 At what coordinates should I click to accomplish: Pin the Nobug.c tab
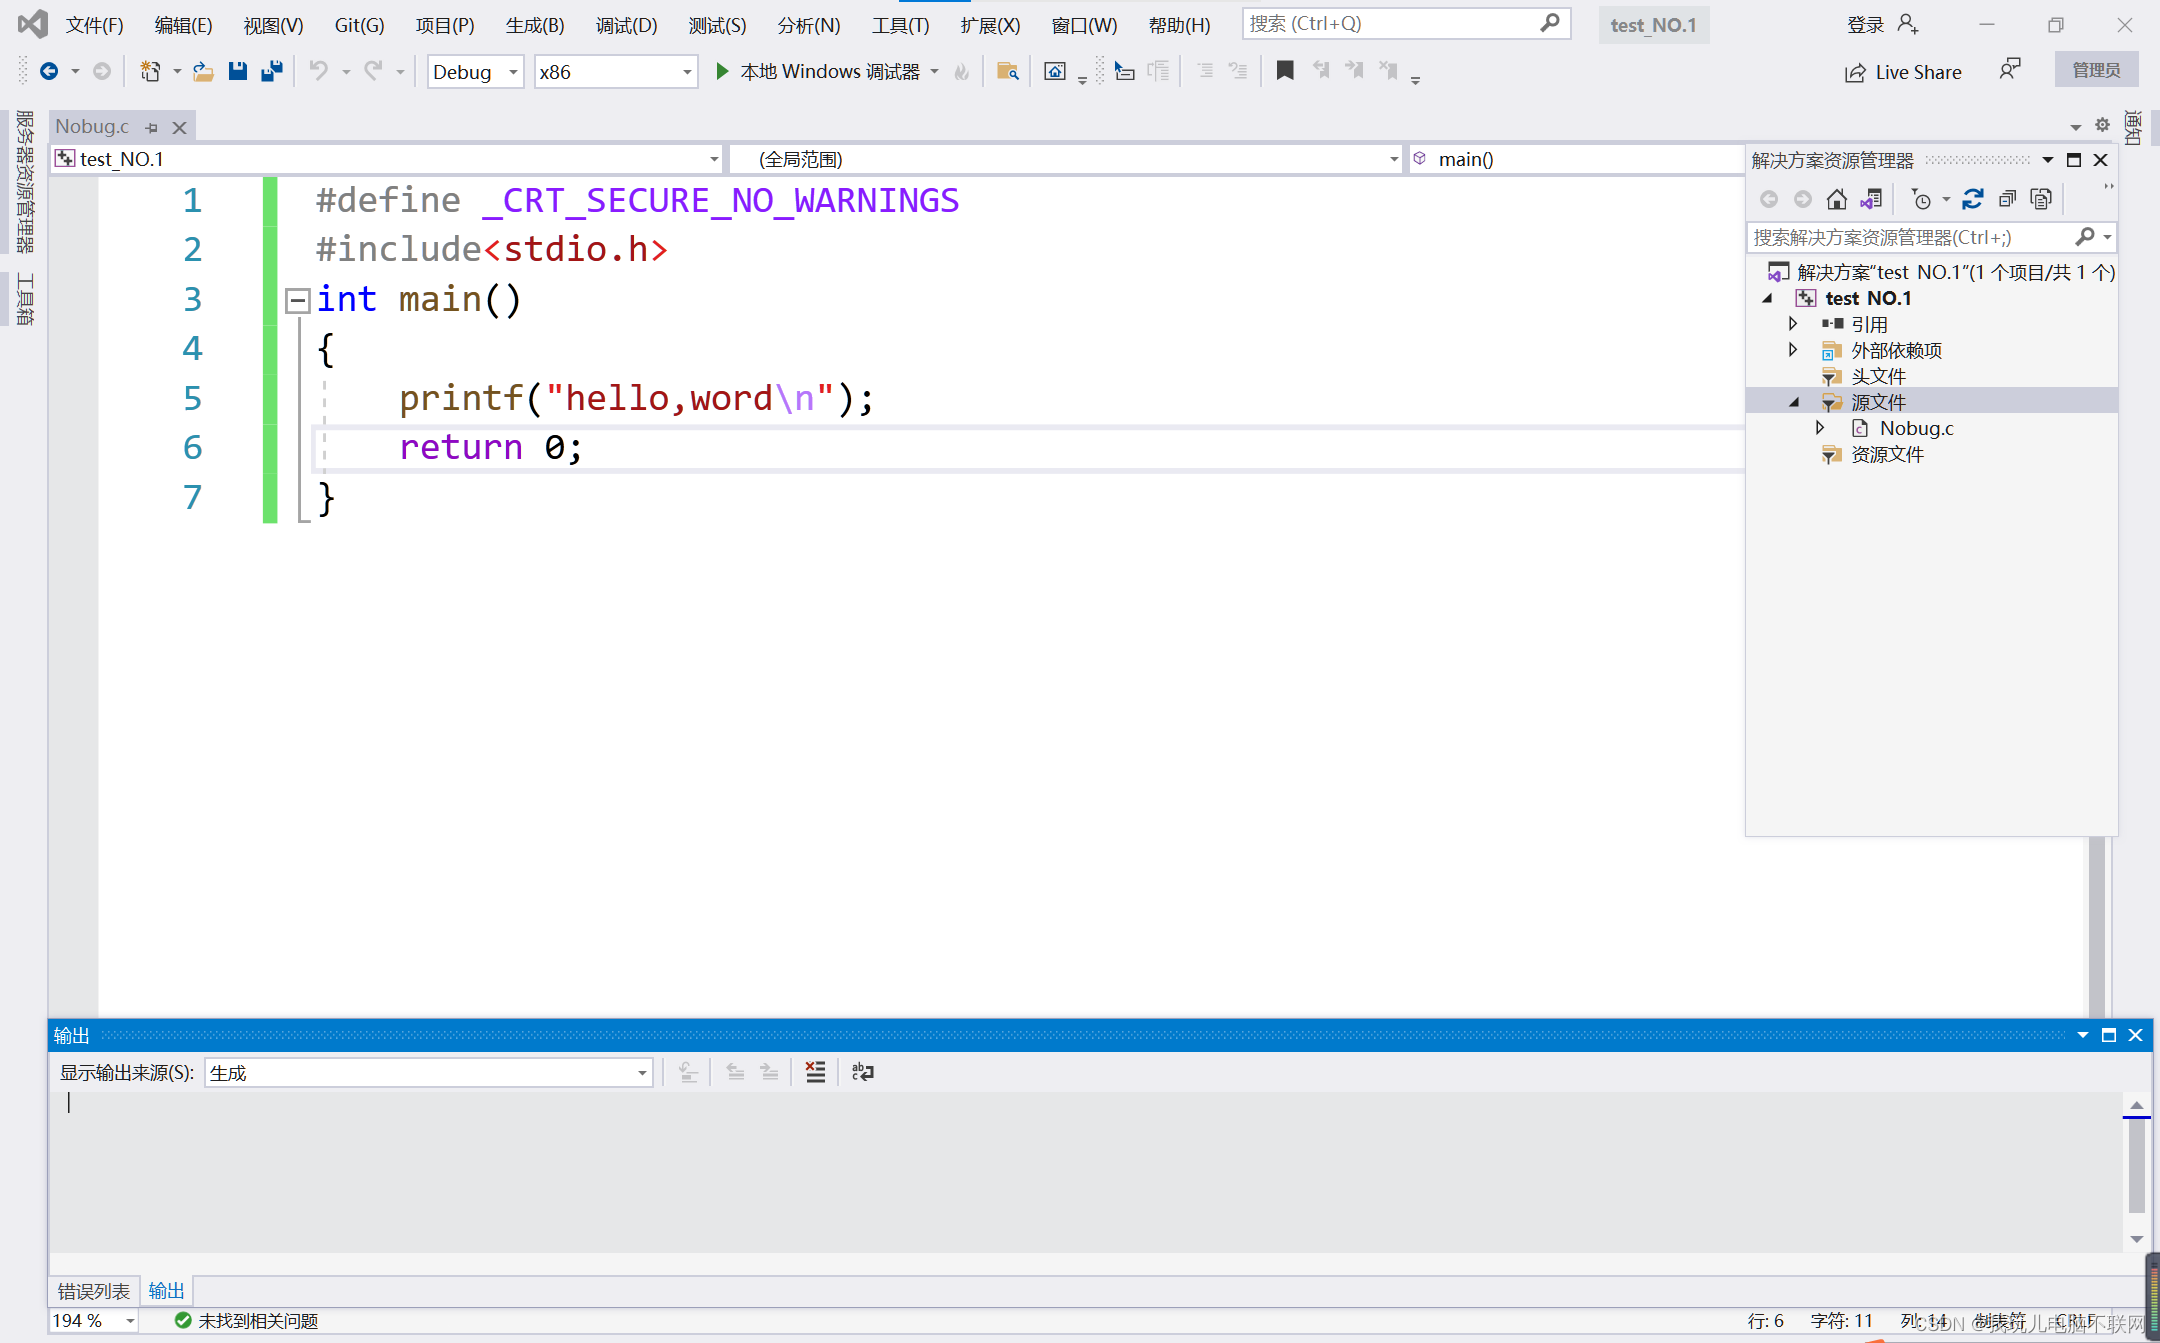(152, 128)
